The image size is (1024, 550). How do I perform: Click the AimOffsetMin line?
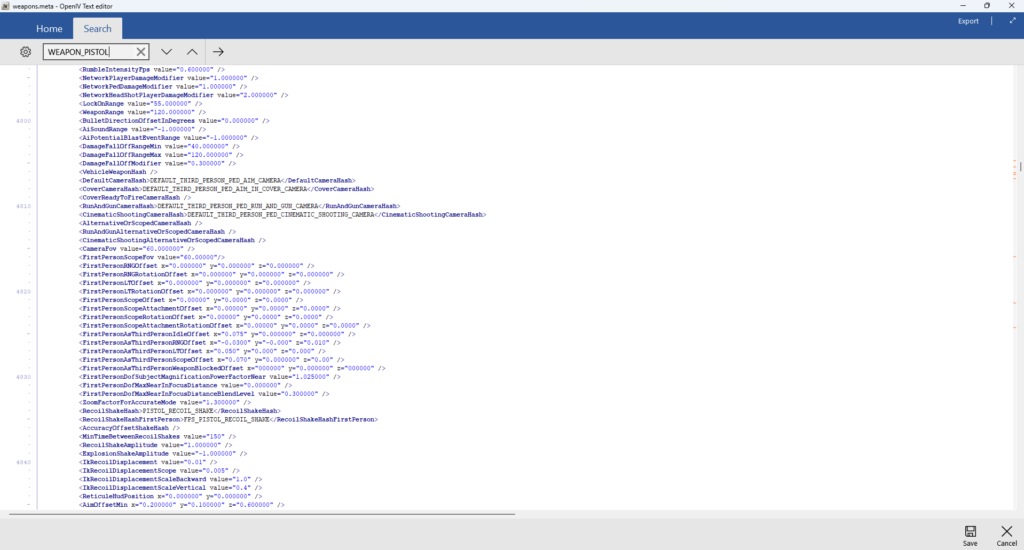coord(182,504)
